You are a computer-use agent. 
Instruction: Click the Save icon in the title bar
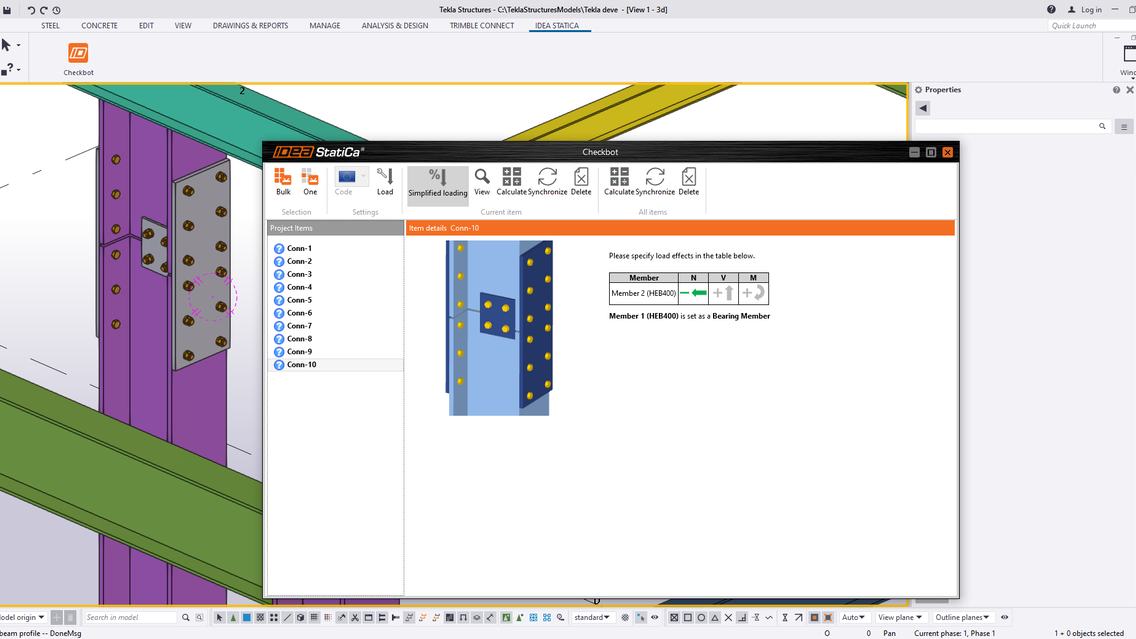pos(7,10)
